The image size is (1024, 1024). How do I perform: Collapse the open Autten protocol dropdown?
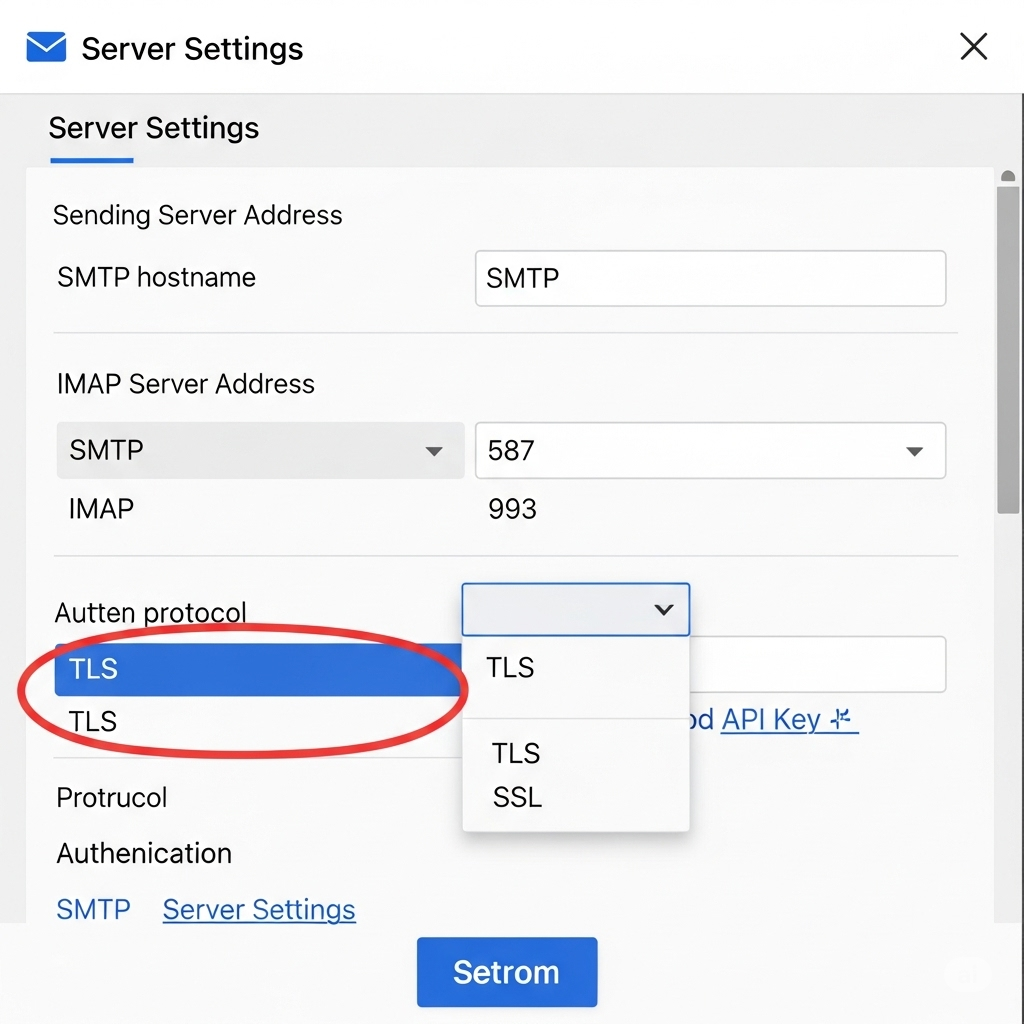click(x=575, y=609)
